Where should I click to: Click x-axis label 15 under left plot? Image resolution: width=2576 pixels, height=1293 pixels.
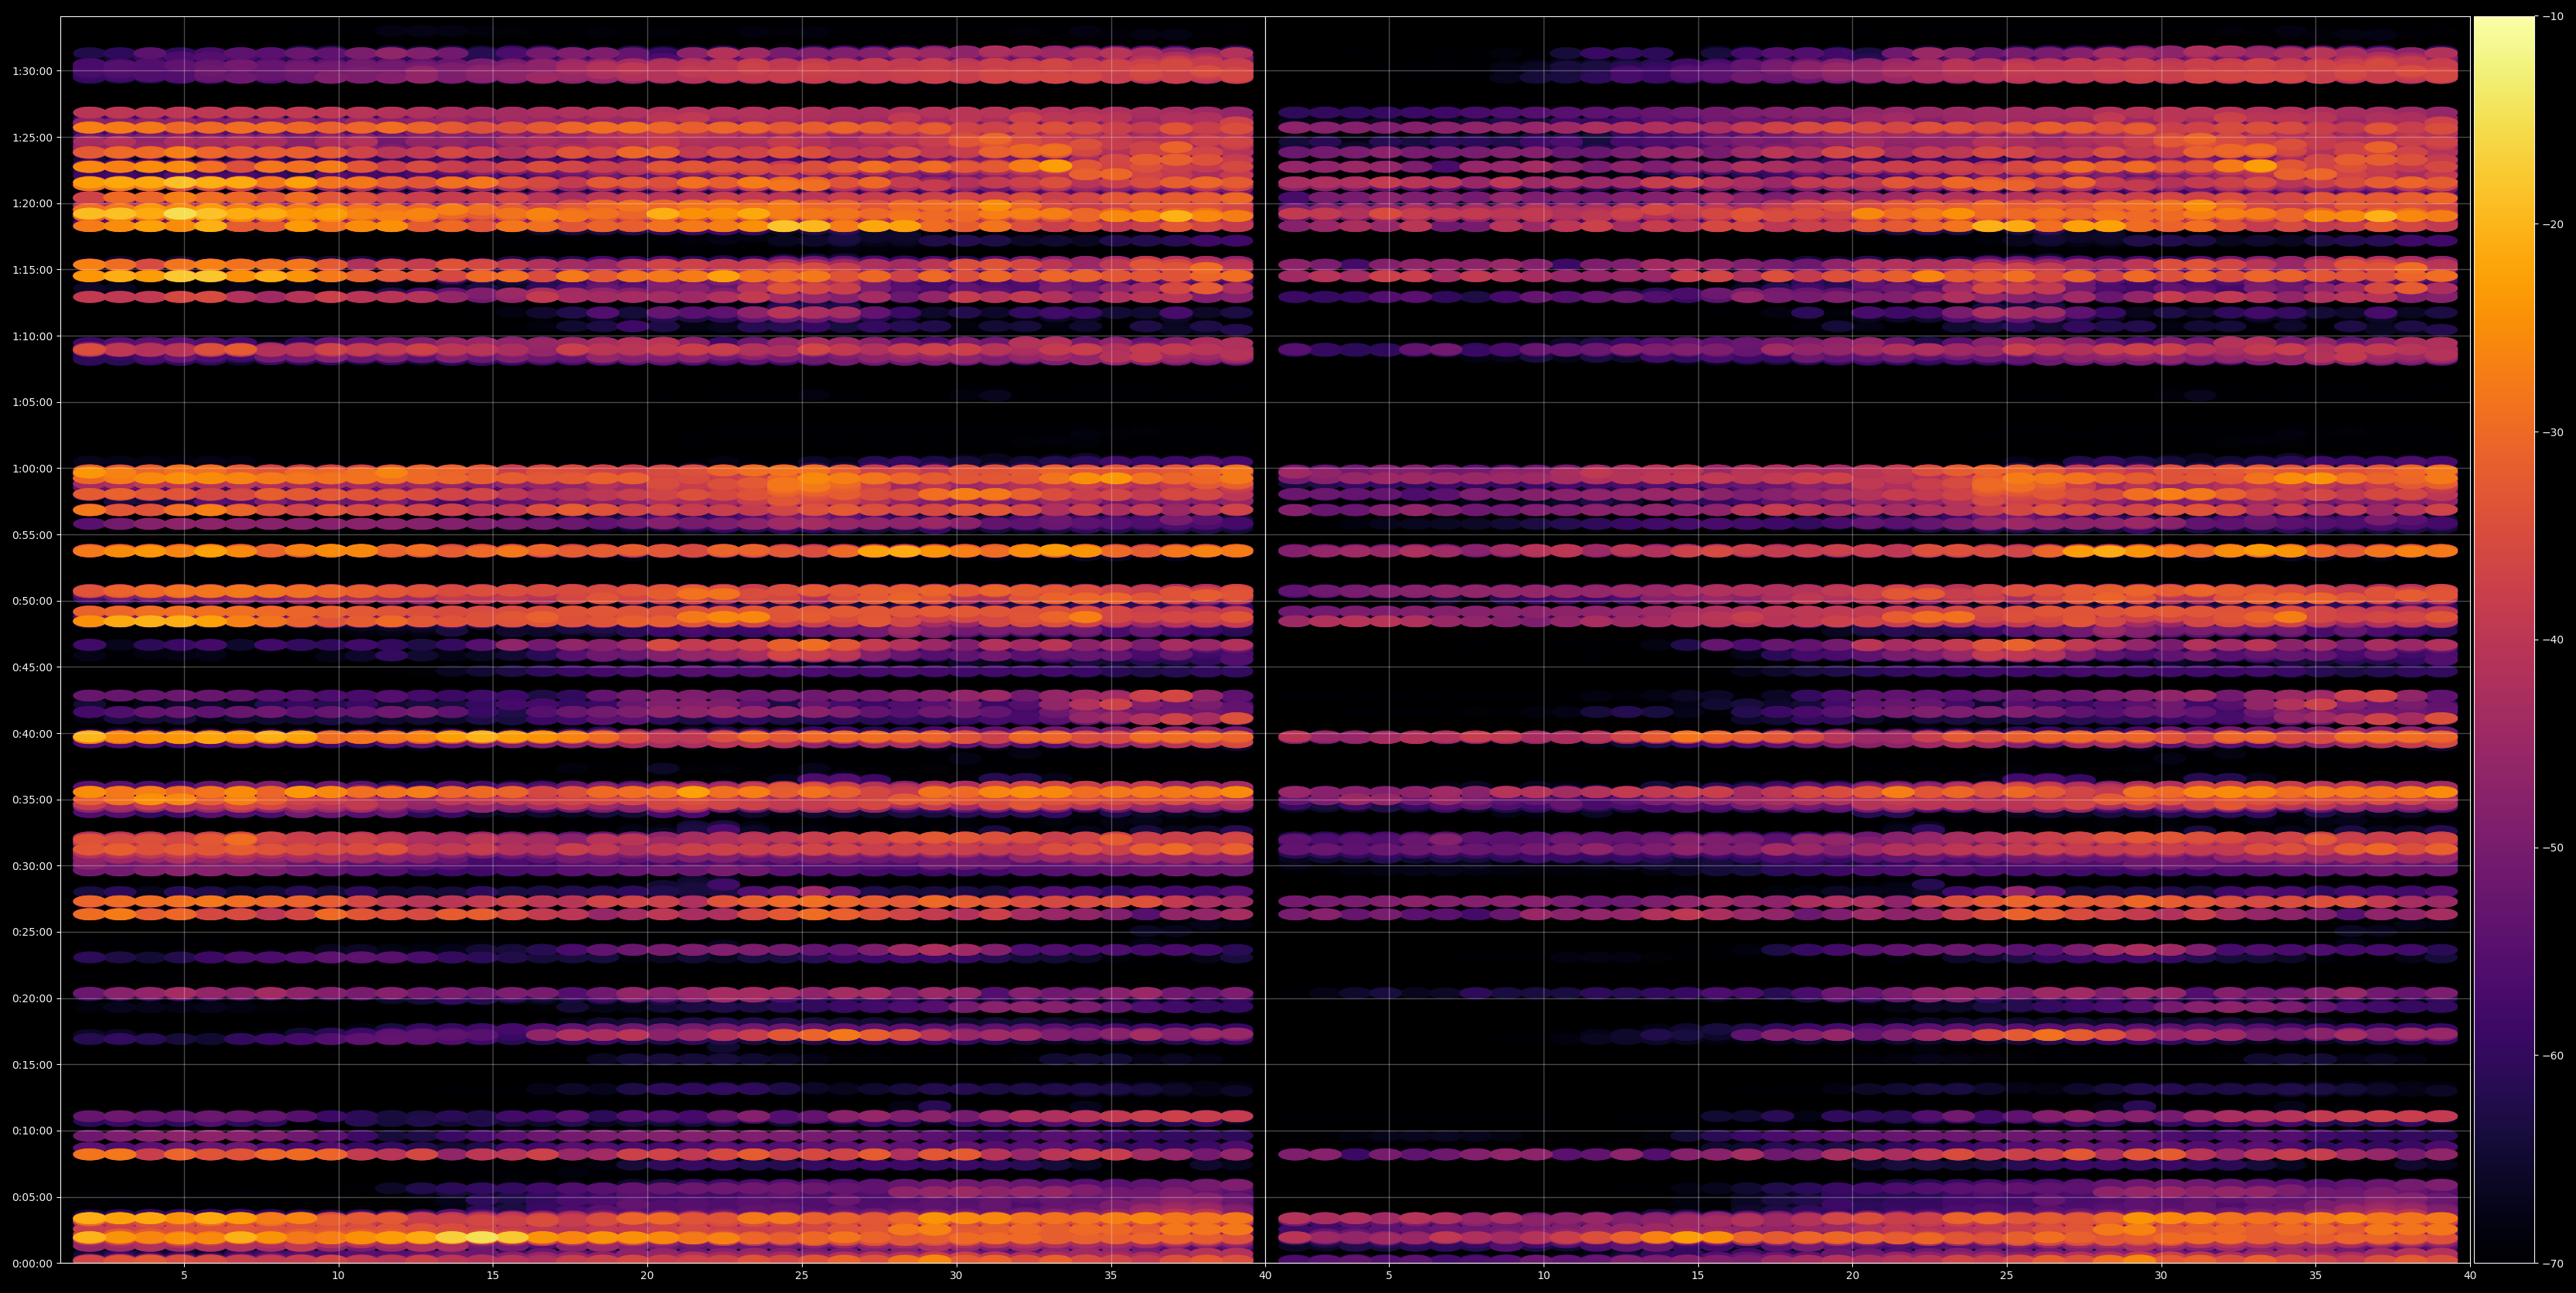493,1276
